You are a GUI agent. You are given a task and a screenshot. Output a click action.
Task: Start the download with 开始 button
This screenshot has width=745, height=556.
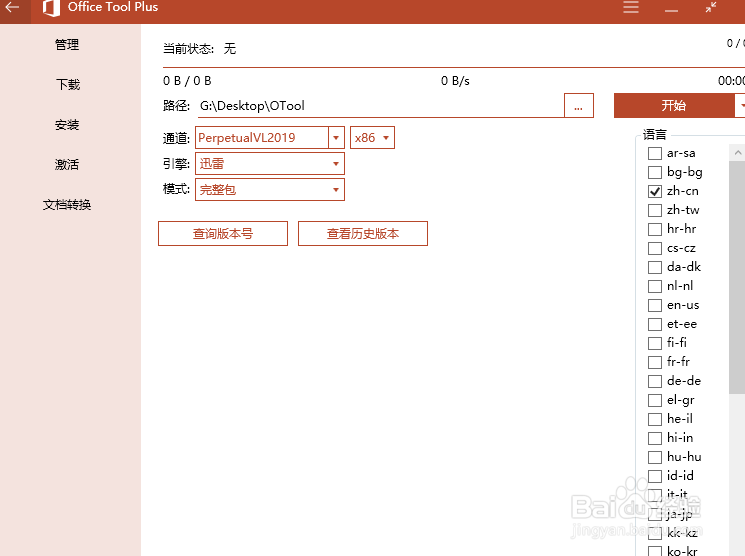click(674, 105)
